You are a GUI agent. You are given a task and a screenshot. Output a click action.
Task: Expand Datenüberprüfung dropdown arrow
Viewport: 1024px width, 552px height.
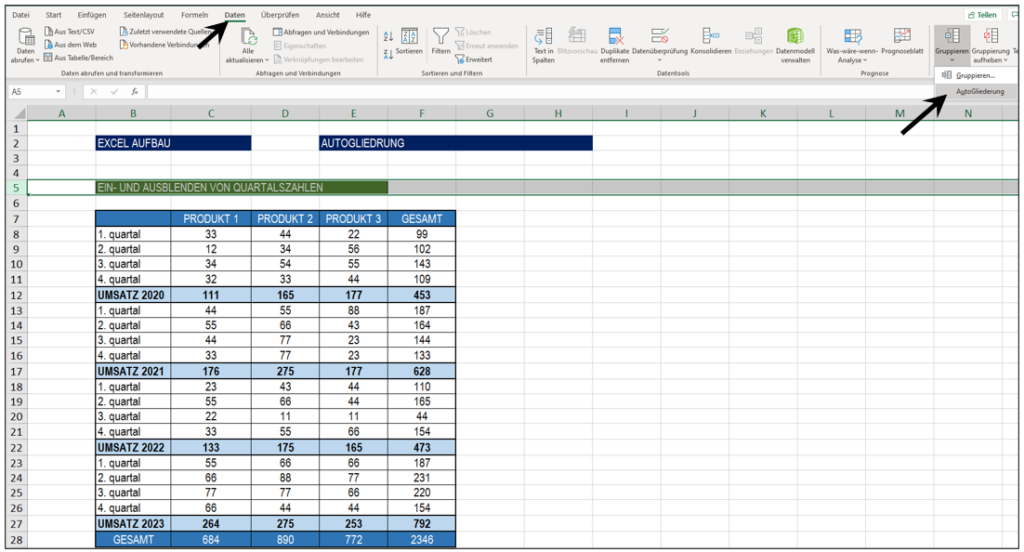pyautogui.click(x=660, y=60)
